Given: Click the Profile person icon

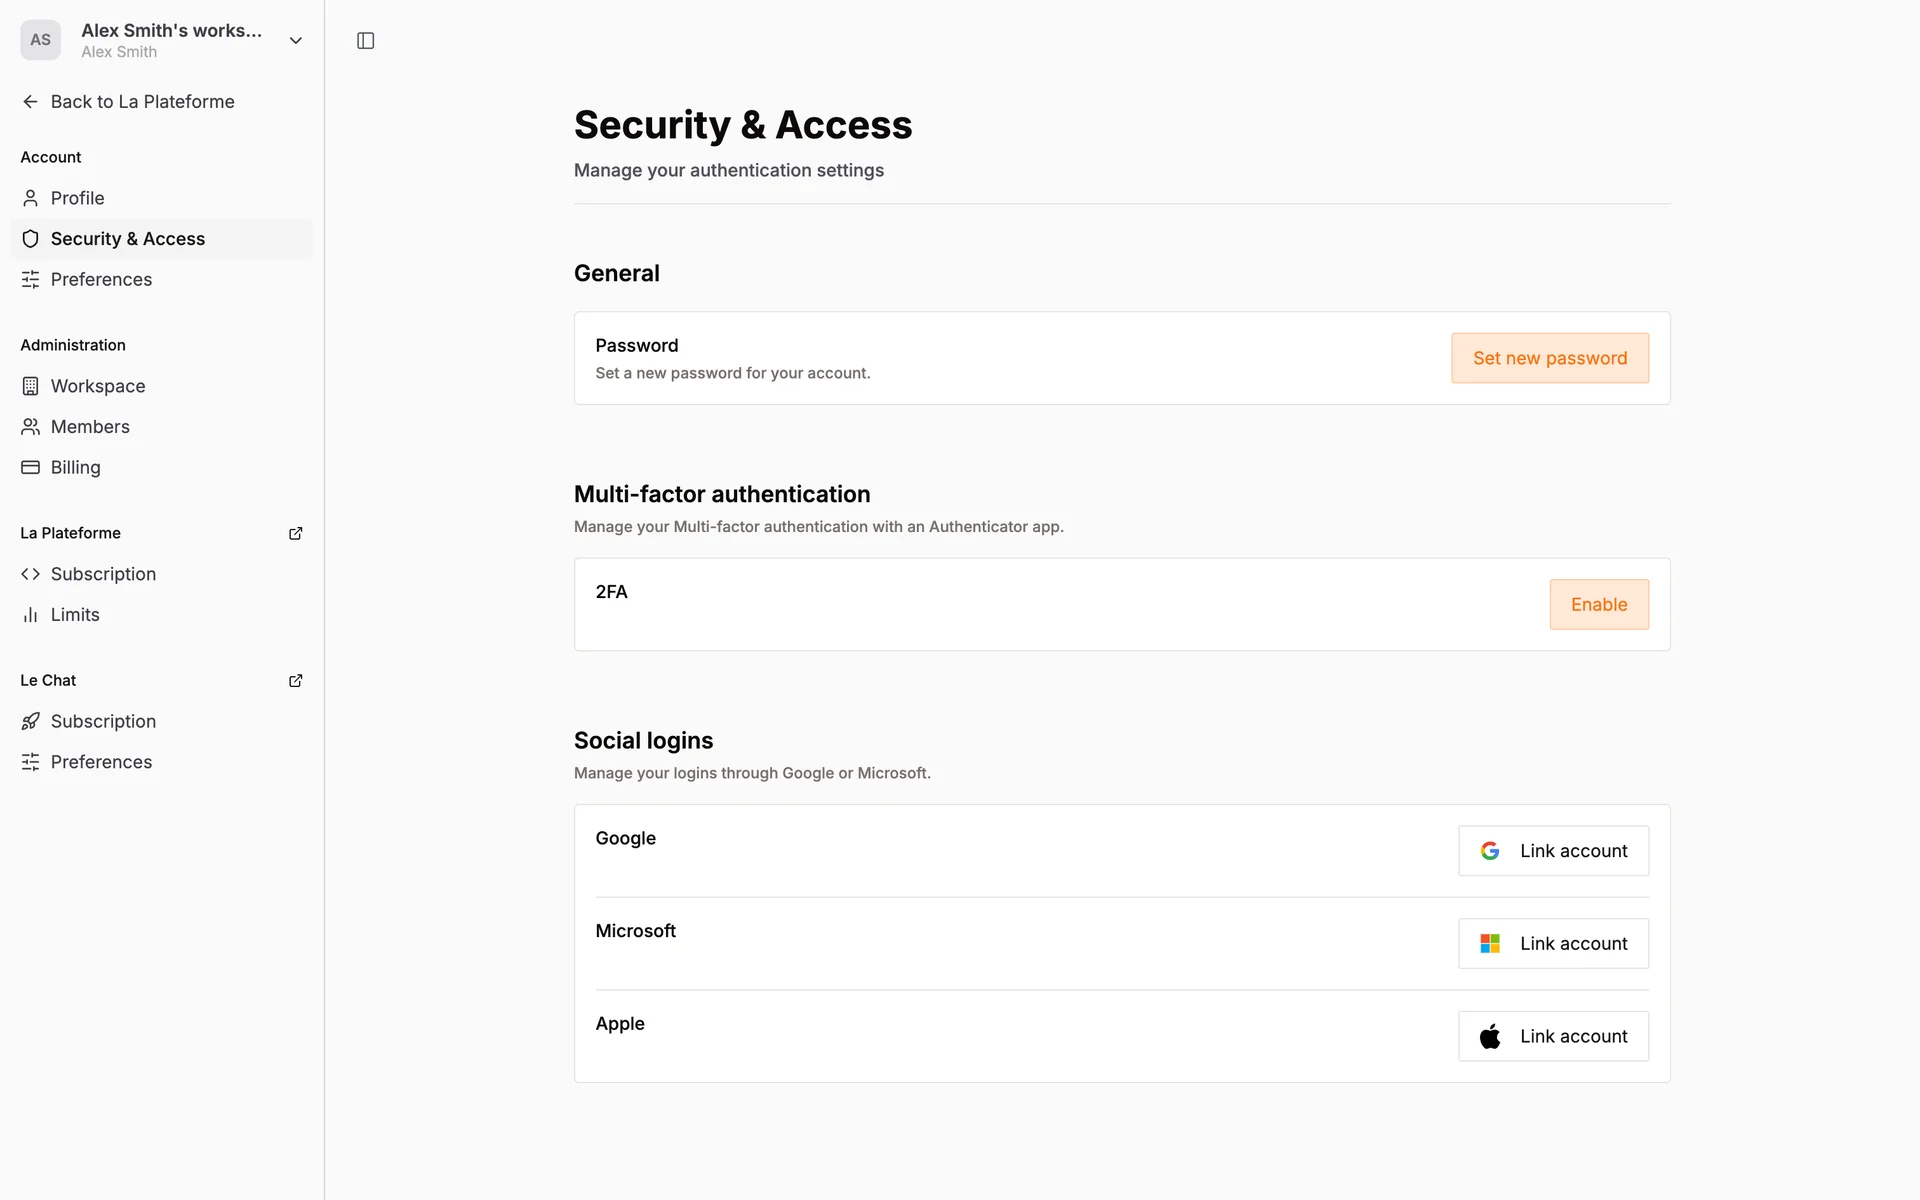Looking at the screenshot, I should coord(30,198).
